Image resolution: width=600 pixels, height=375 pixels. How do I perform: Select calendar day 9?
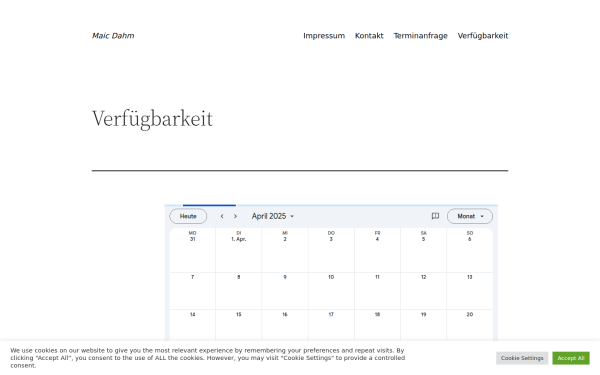click(285, 277)
